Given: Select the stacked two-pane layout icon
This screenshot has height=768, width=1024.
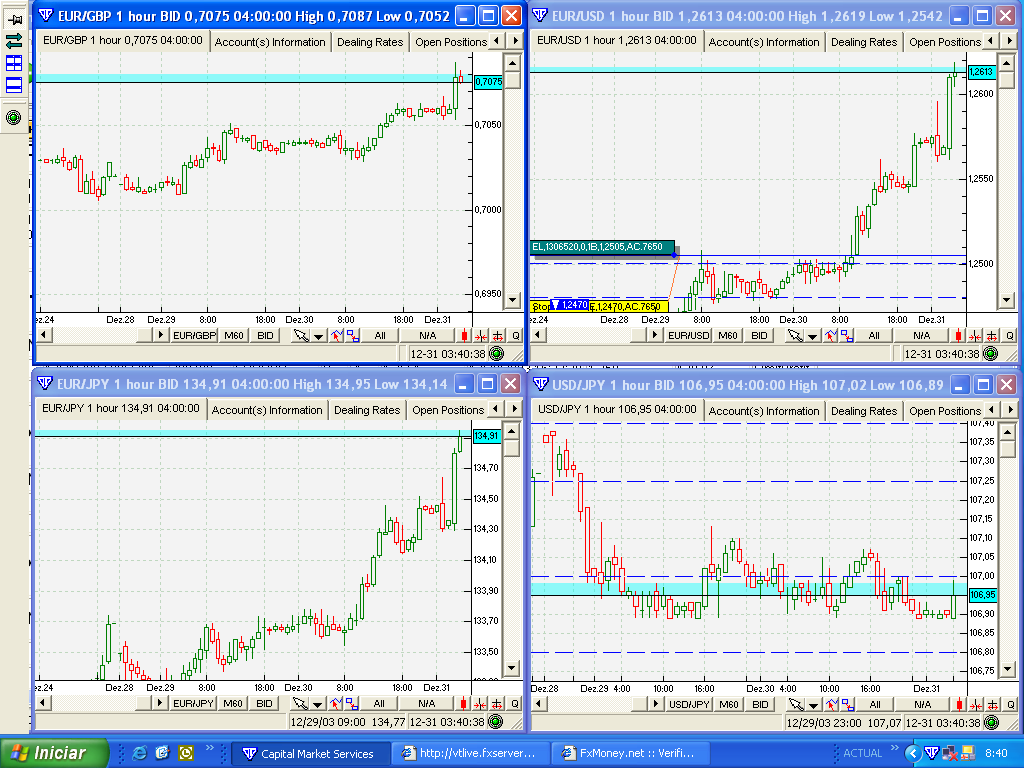Looking at the screenshot, I should [14, 85].
